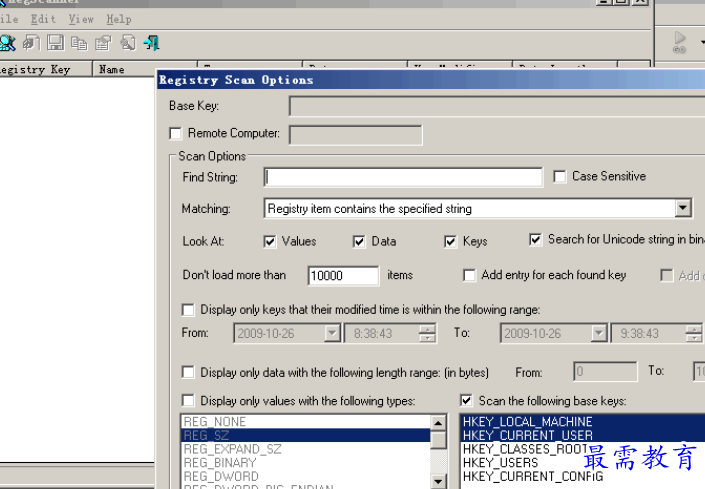The width and height of the screenshot is (705, 489).
Task: Click the Base Key field
Action: click(497, 107)
